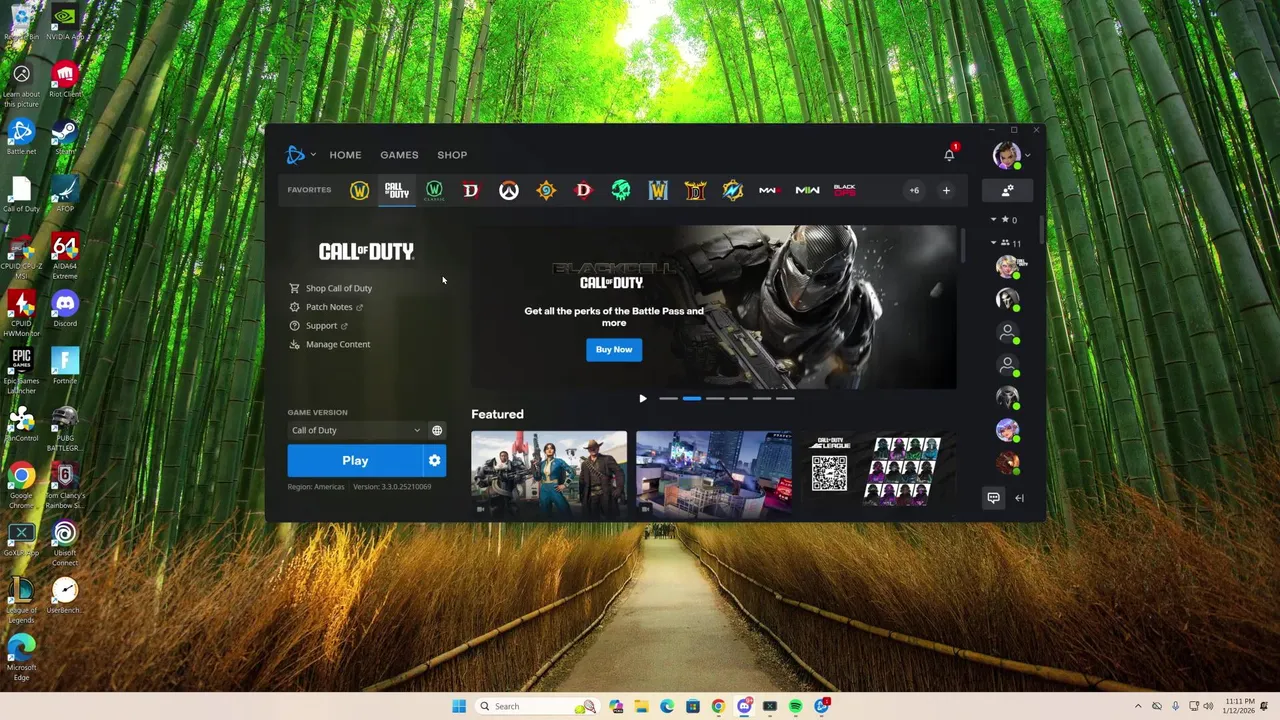The width and height of the screenshot is (1280, 720).
Task: Collapse the friends sidebar arrow
Action: (1019, 497)
